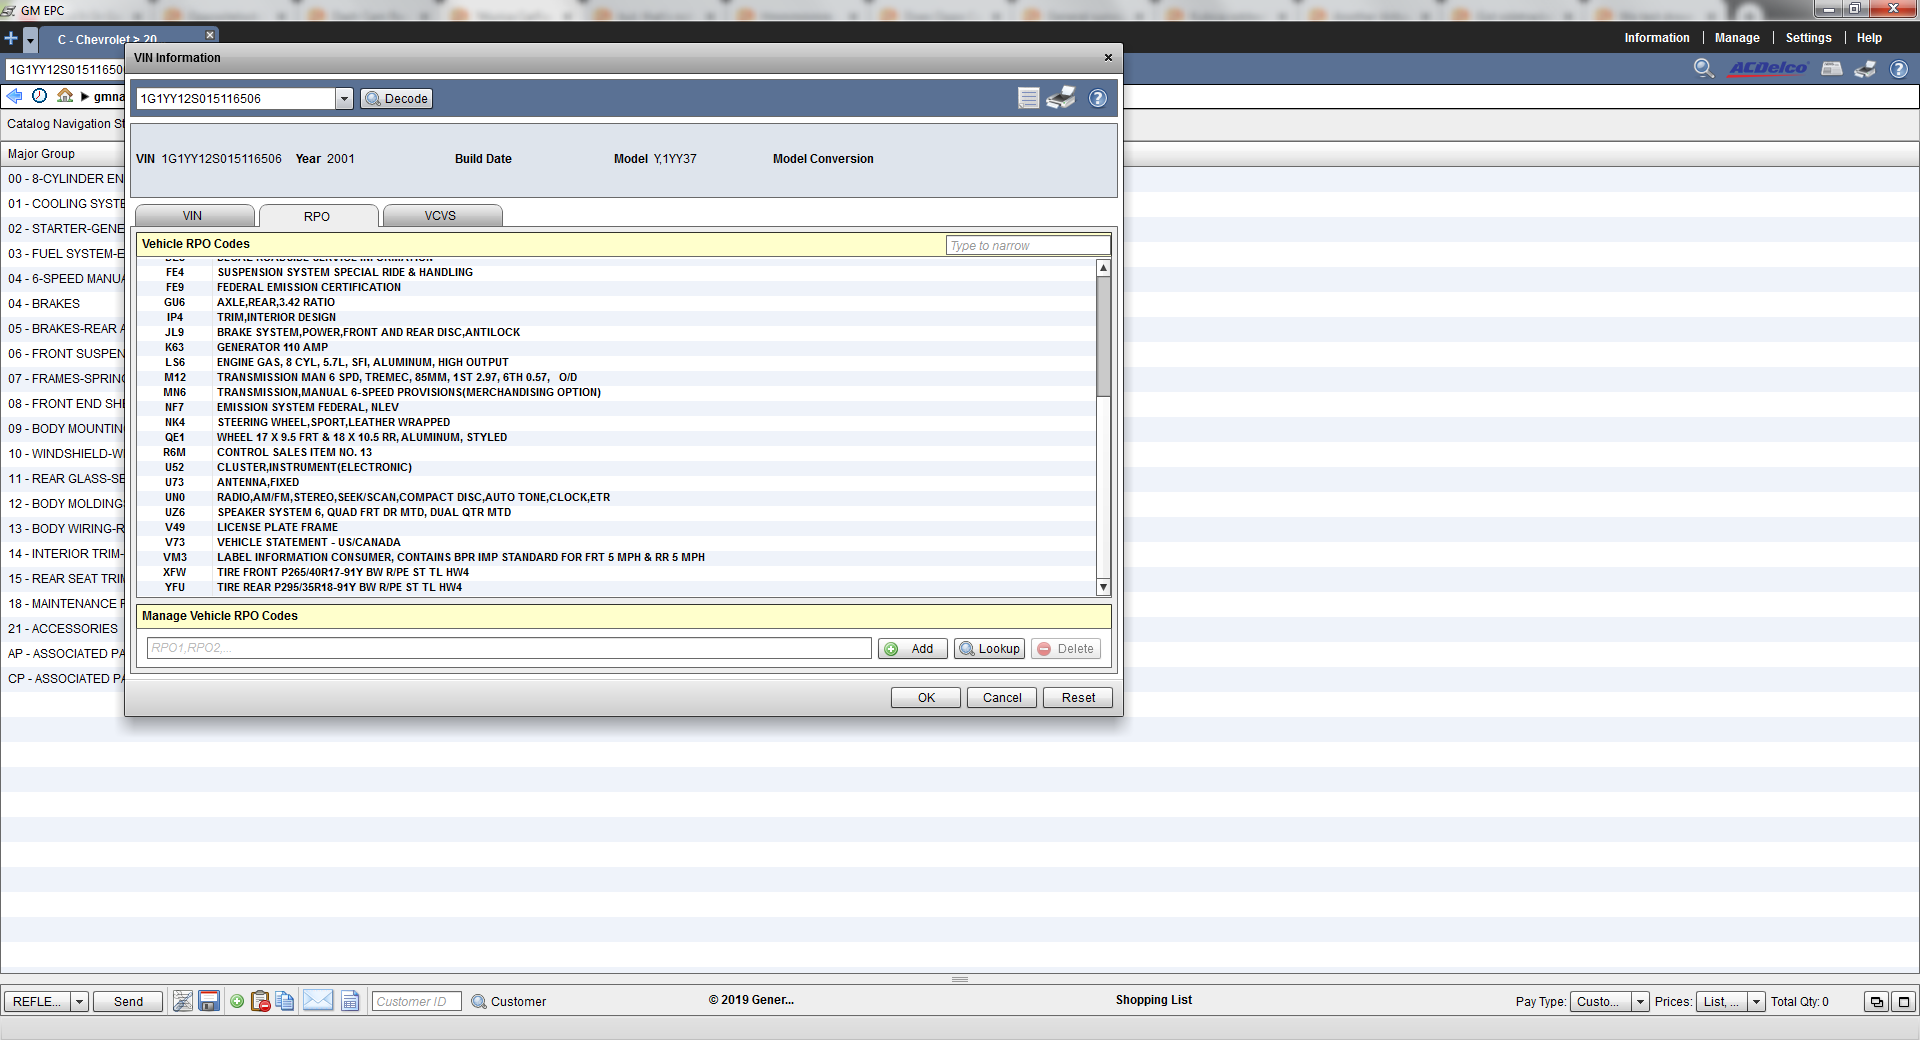Viewport: 1920px width, 1040px height.
Task: Click the Cancel button
Action: pyautogui.click(x=1002, y=698)
